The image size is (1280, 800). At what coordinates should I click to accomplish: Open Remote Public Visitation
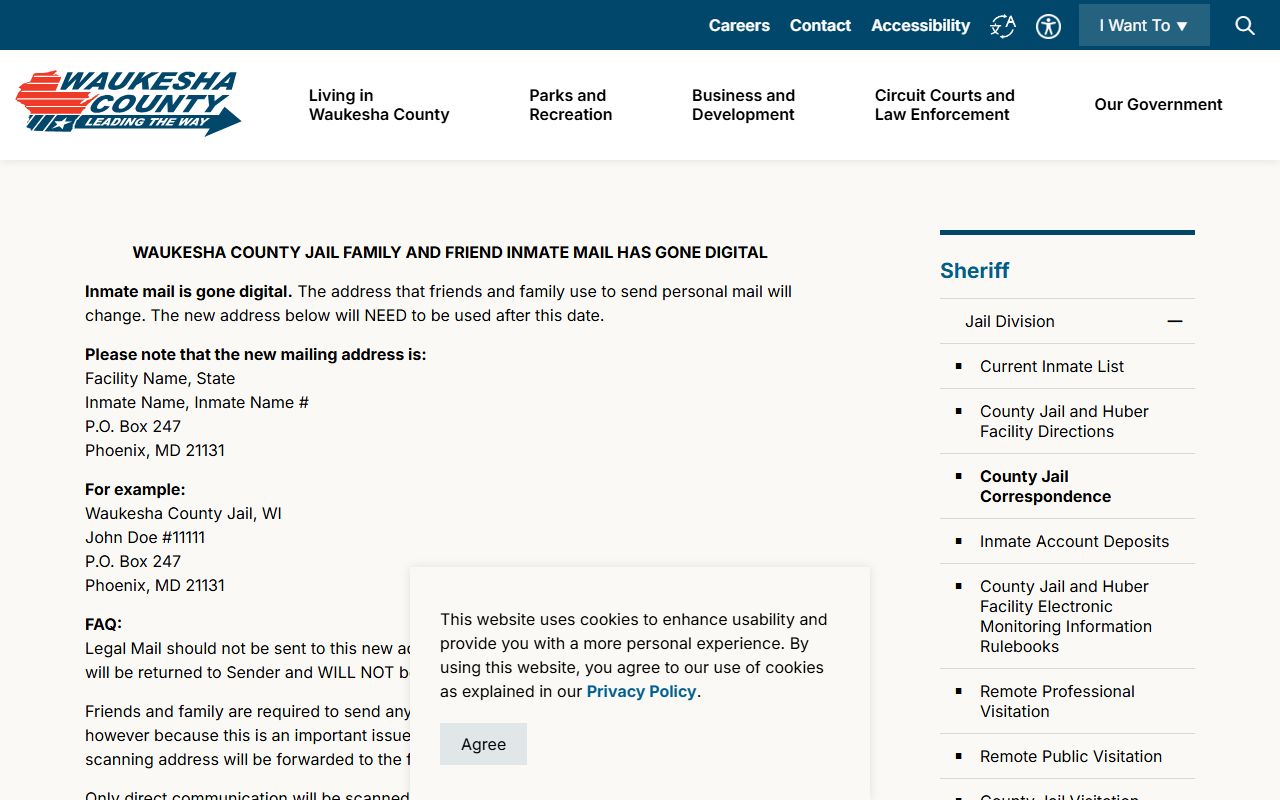1071,757
